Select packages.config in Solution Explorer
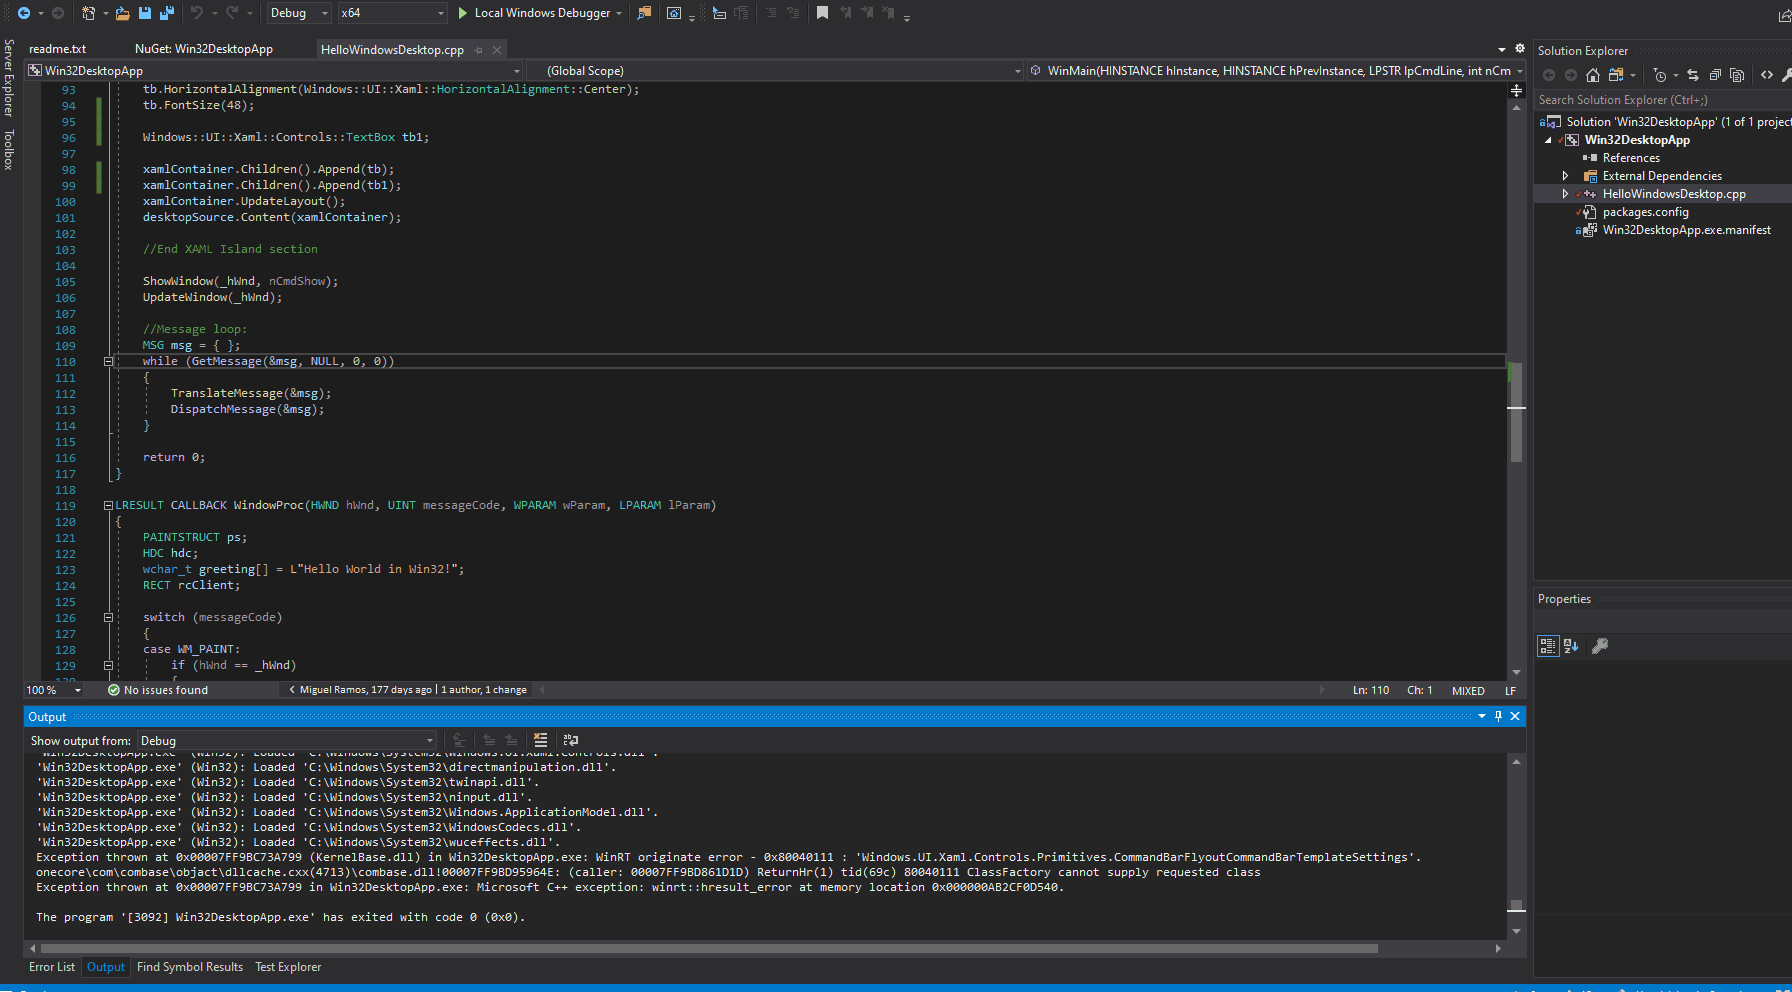This screenshot has width=1792, height=992. [x=1645, y=212]
